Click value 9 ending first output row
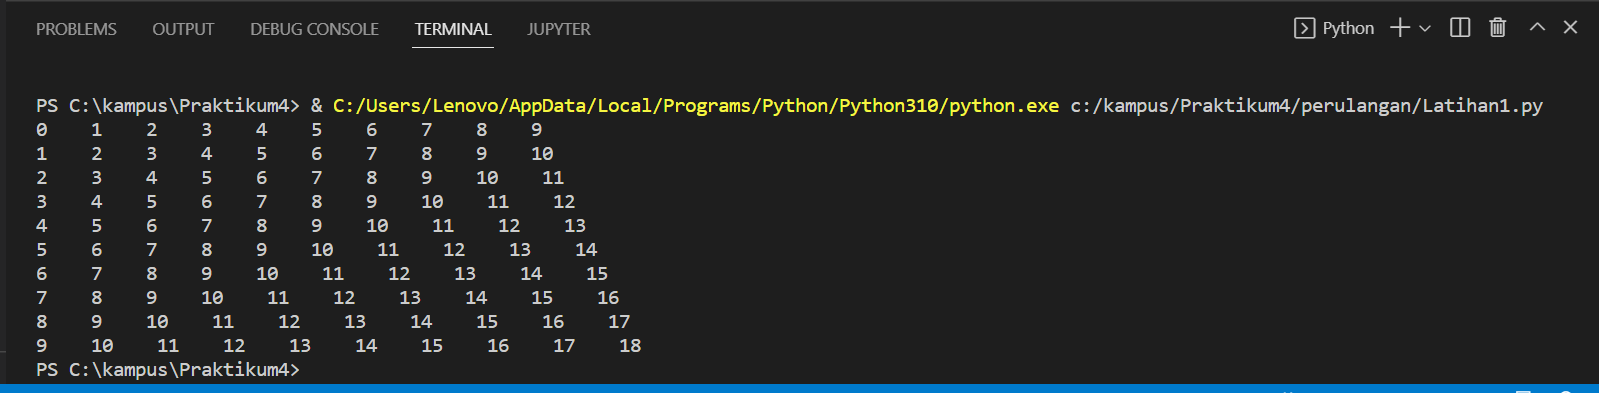This screenshot has height=393, width=1599. tap(536, 130)
